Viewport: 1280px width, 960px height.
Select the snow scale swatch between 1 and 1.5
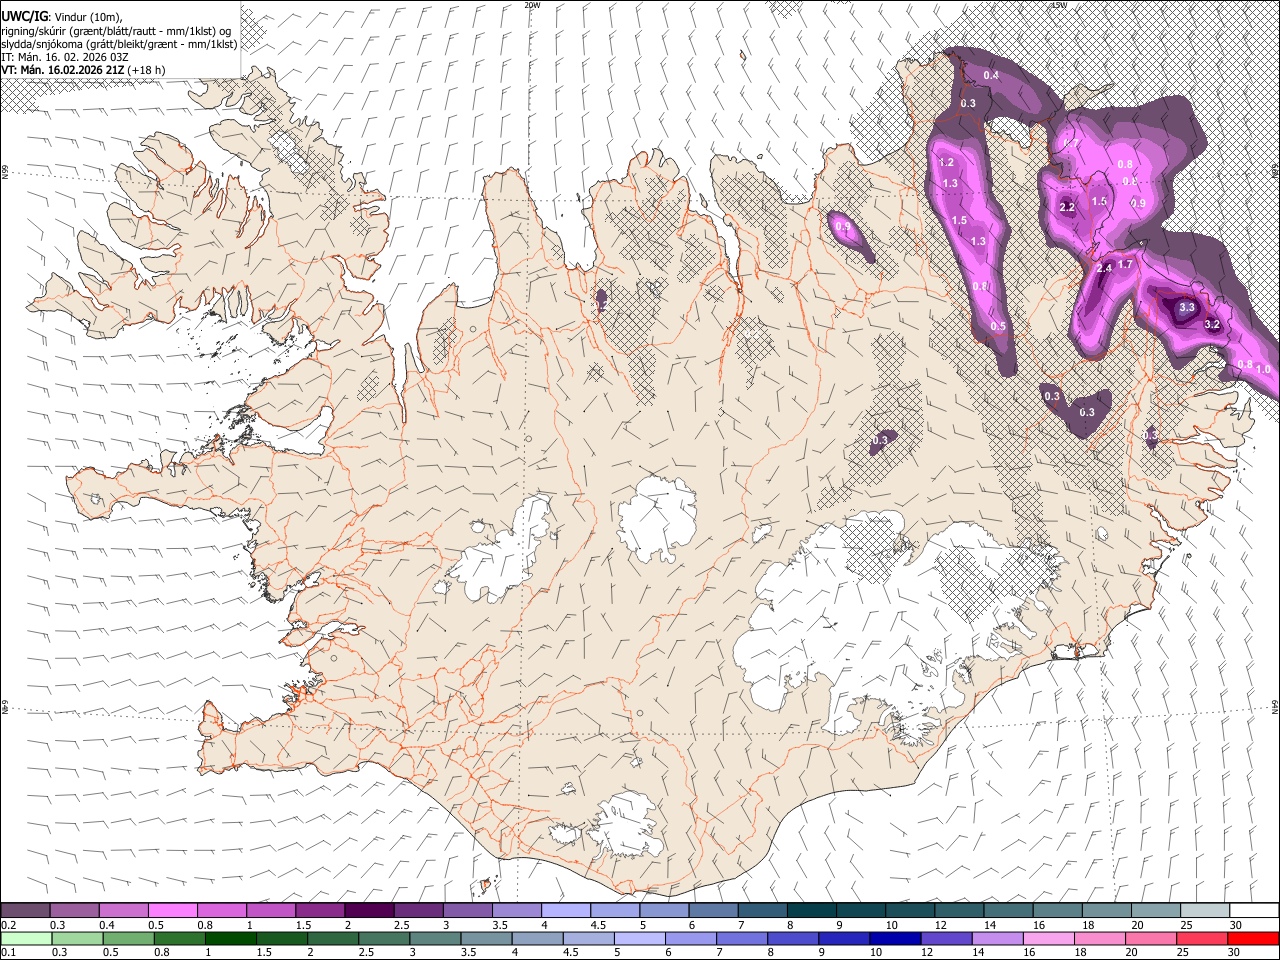click(271, 911)
